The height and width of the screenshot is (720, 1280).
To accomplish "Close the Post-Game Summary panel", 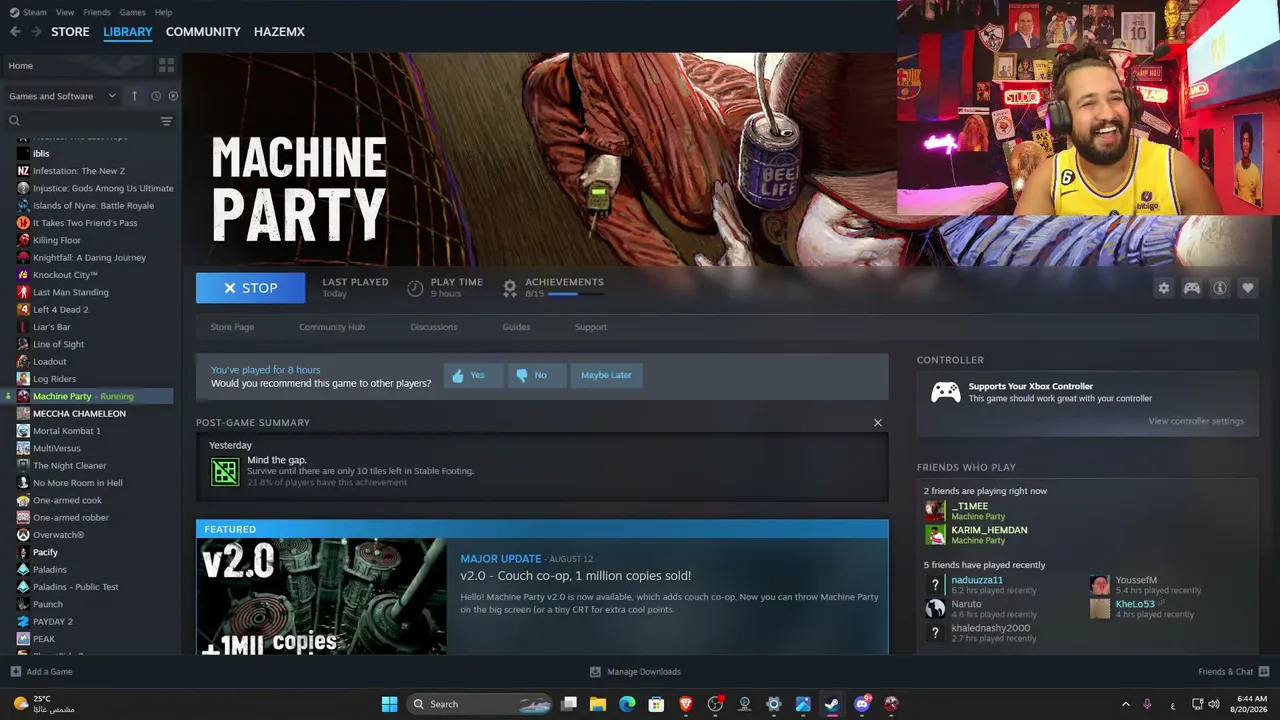I will pyautogui.click(x=878, y=423).
